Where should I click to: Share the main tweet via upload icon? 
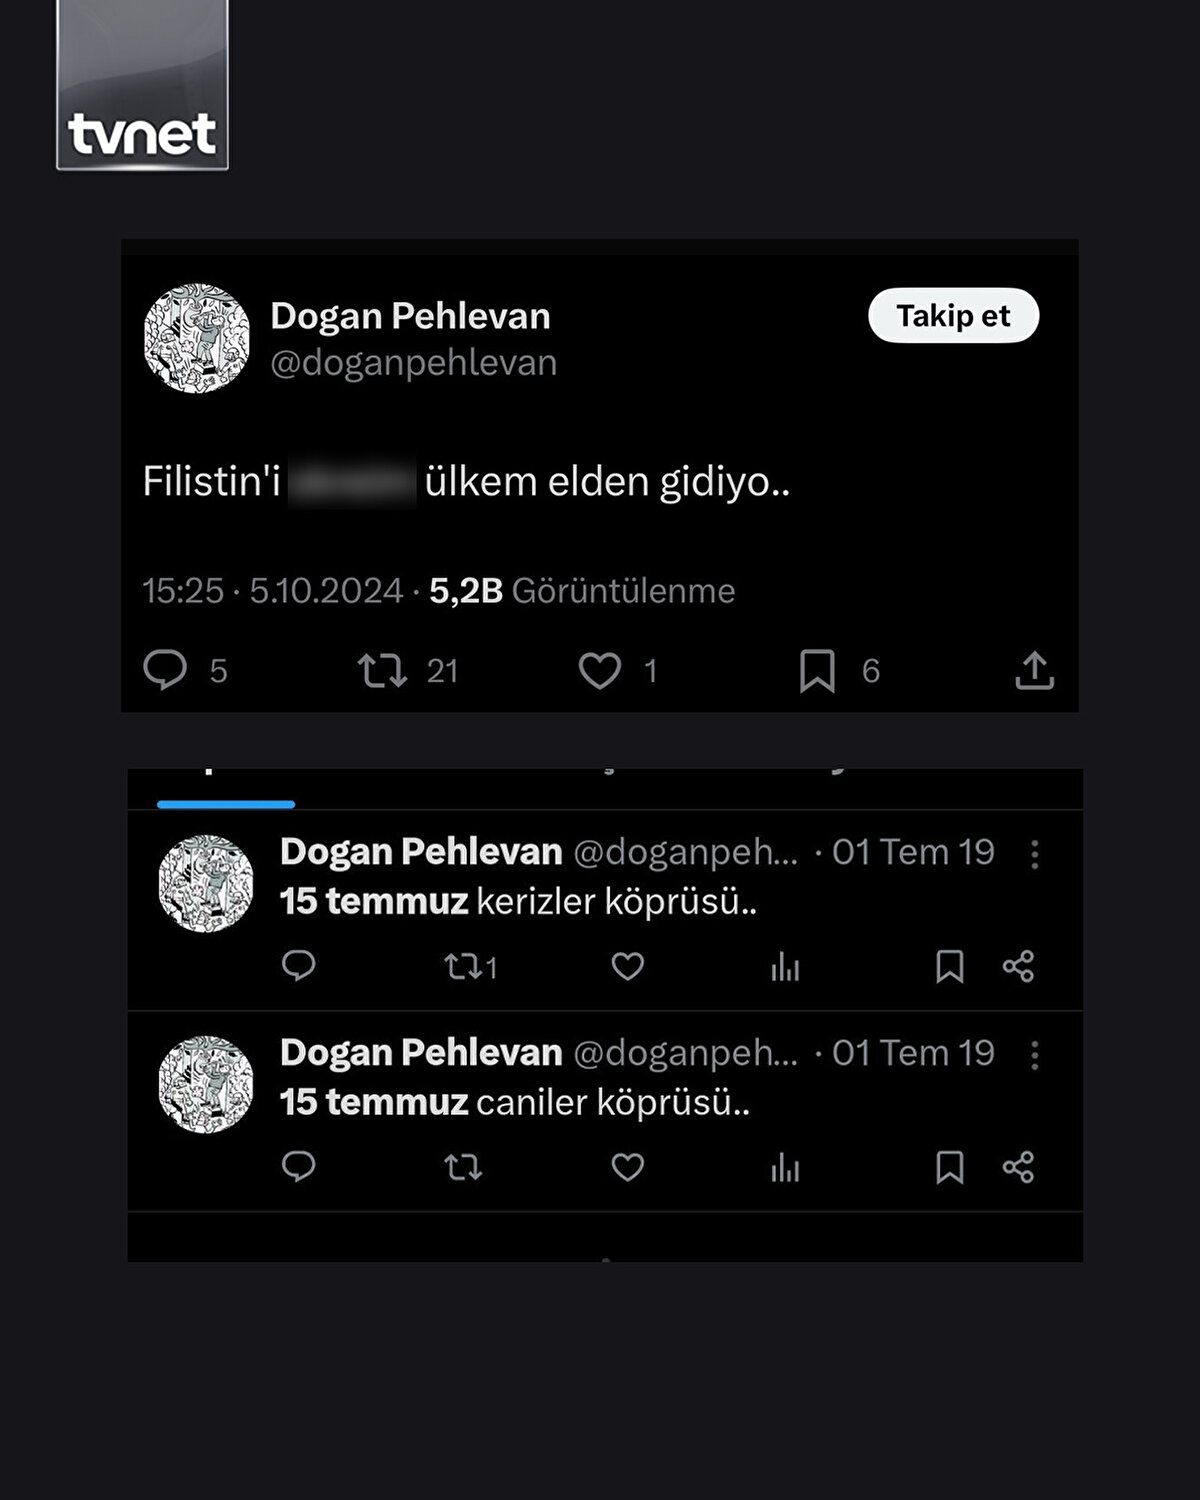point(1034,670)
